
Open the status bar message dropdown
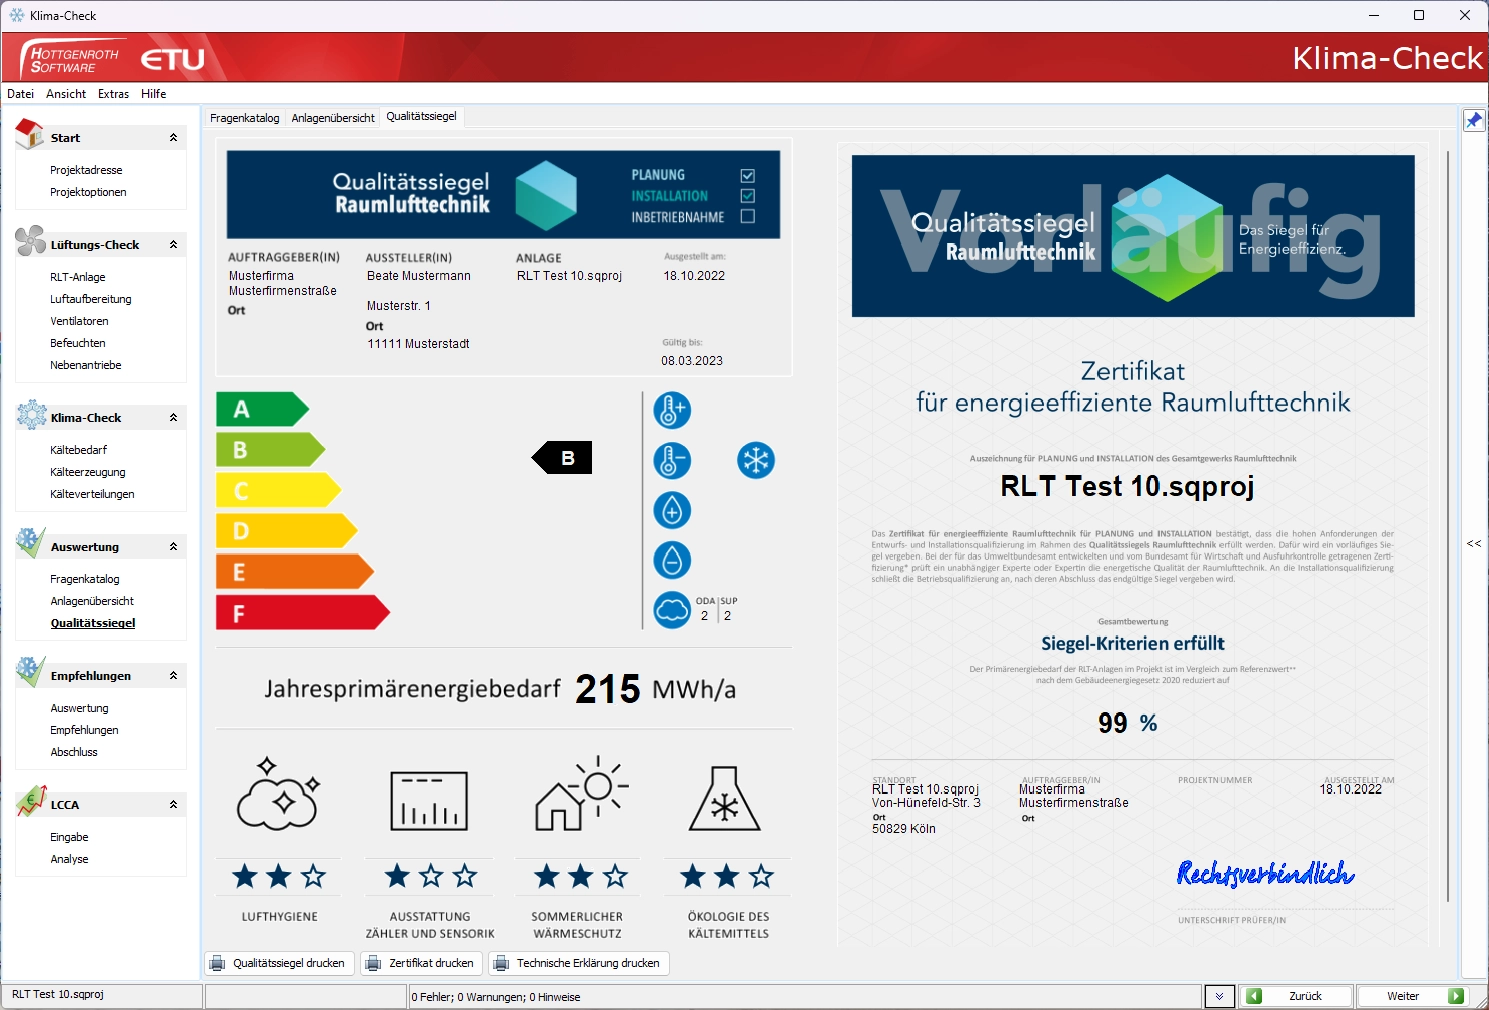point(1219,996)
